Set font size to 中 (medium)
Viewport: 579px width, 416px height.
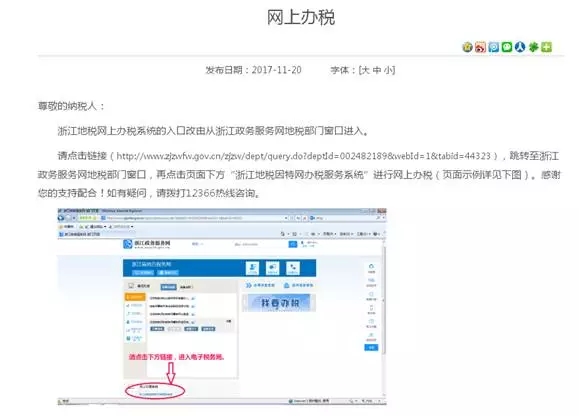(x=377, y=70)
